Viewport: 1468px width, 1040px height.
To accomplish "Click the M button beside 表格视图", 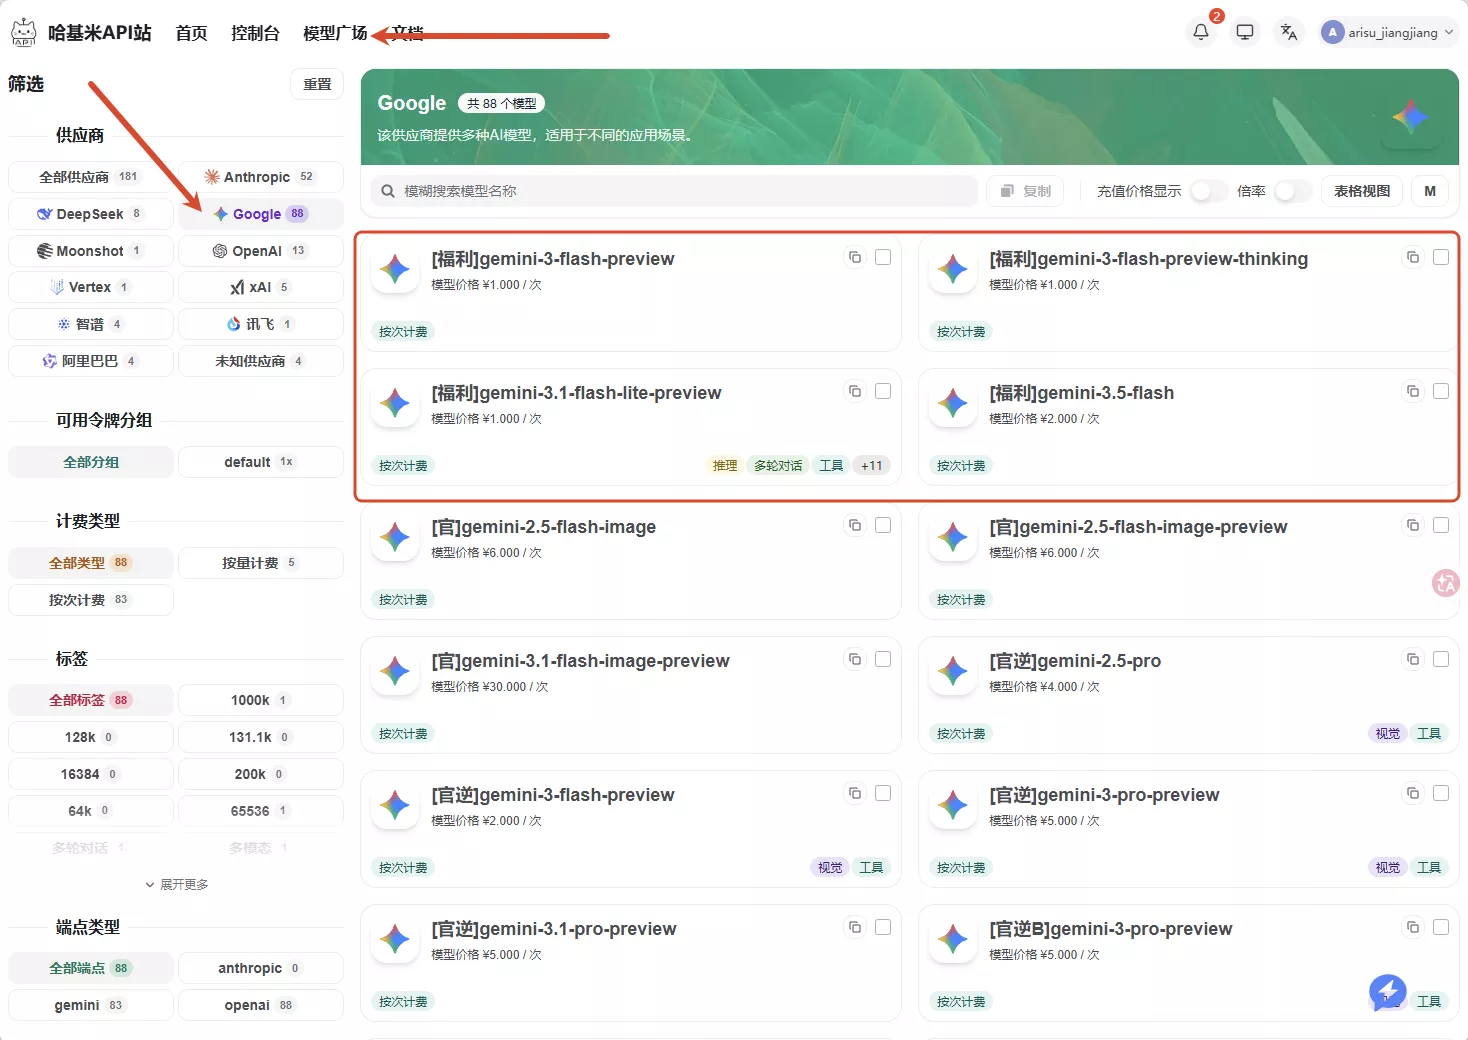I will pyautogui.click(x=1430, y=191).
